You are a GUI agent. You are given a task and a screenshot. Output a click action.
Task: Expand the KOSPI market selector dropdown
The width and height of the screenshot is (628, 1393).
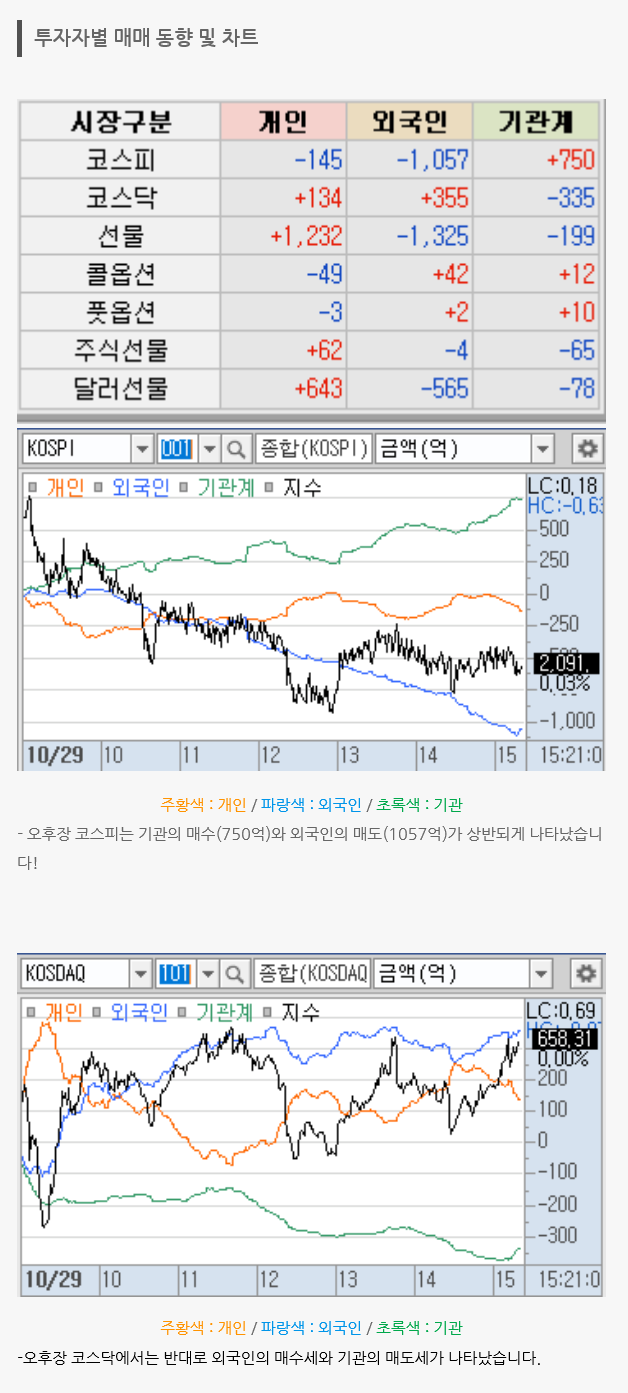point(142,449)
